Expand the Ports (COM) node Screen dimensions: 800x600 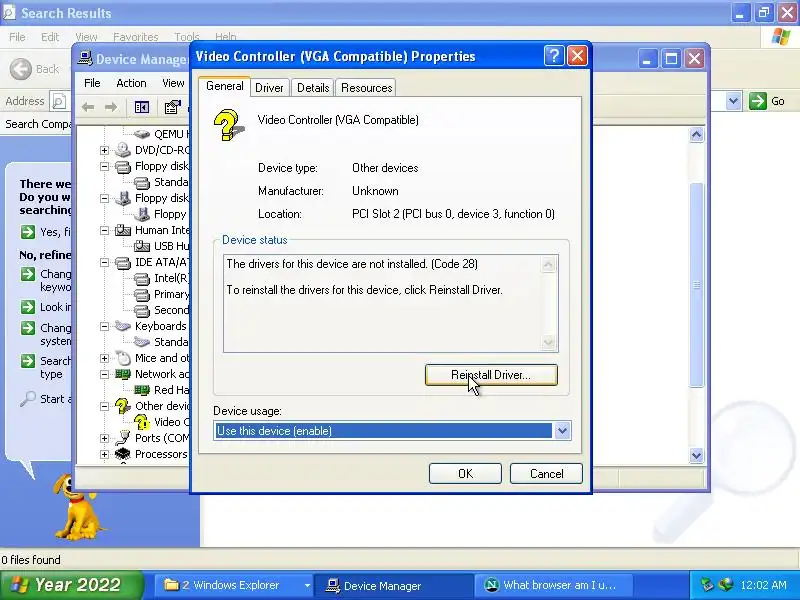tap(104, 438)
